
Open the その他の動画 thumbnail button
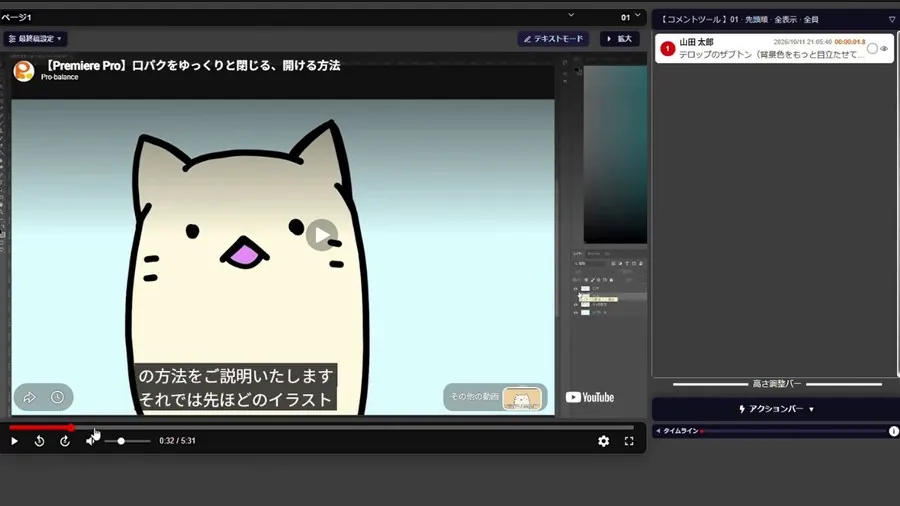click(495, 397)
